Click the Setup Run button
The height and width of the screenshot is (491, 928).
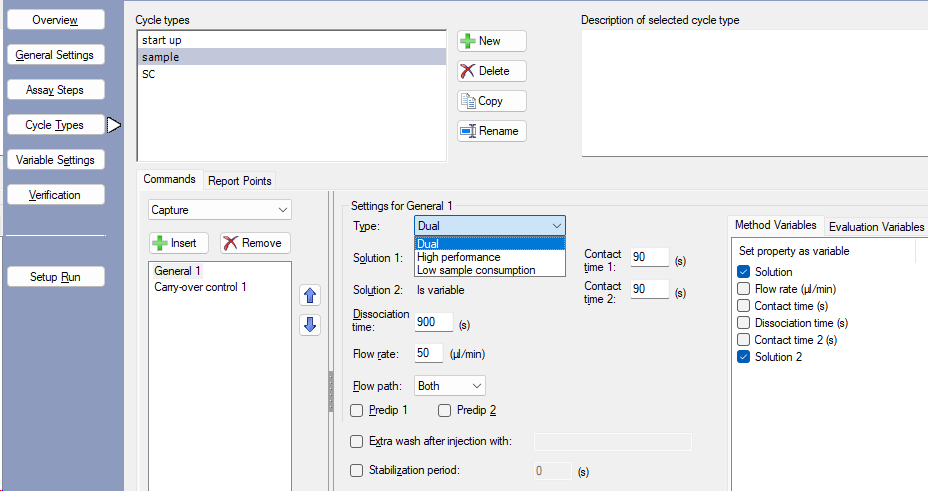pyautogui.click(x=55, y=277)
